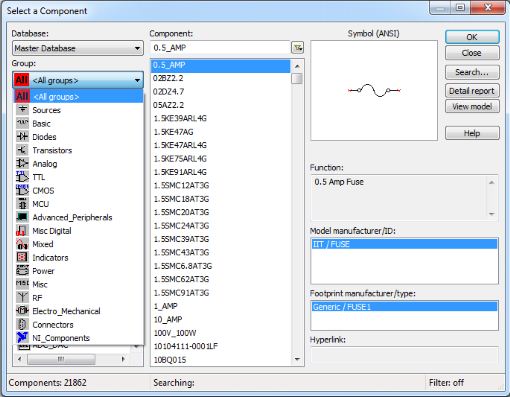Image resolution: width=510 pixels, height=397 pixels.
Task: Click the fuse symbol preview
Action: (x=374, y=90)
